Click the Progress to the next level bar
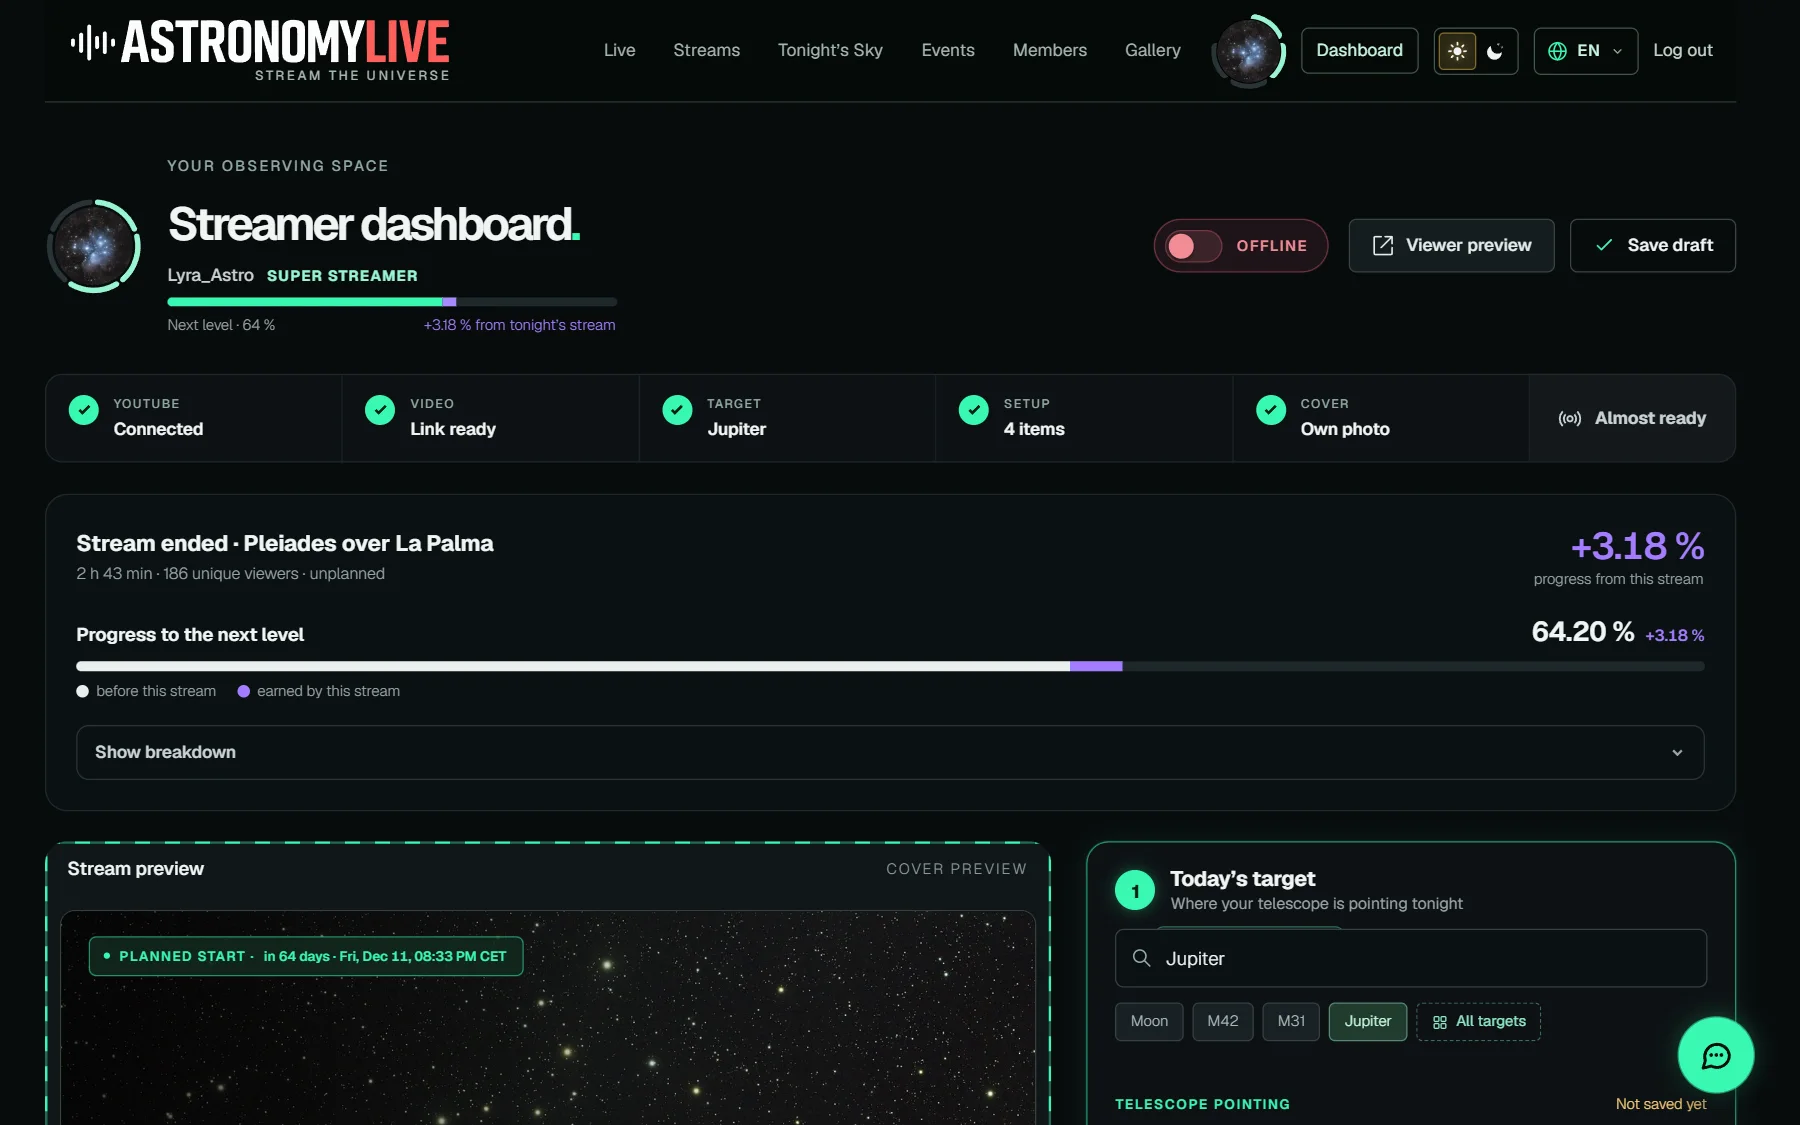This screenshot has width=1800, height=1125. 890,666
